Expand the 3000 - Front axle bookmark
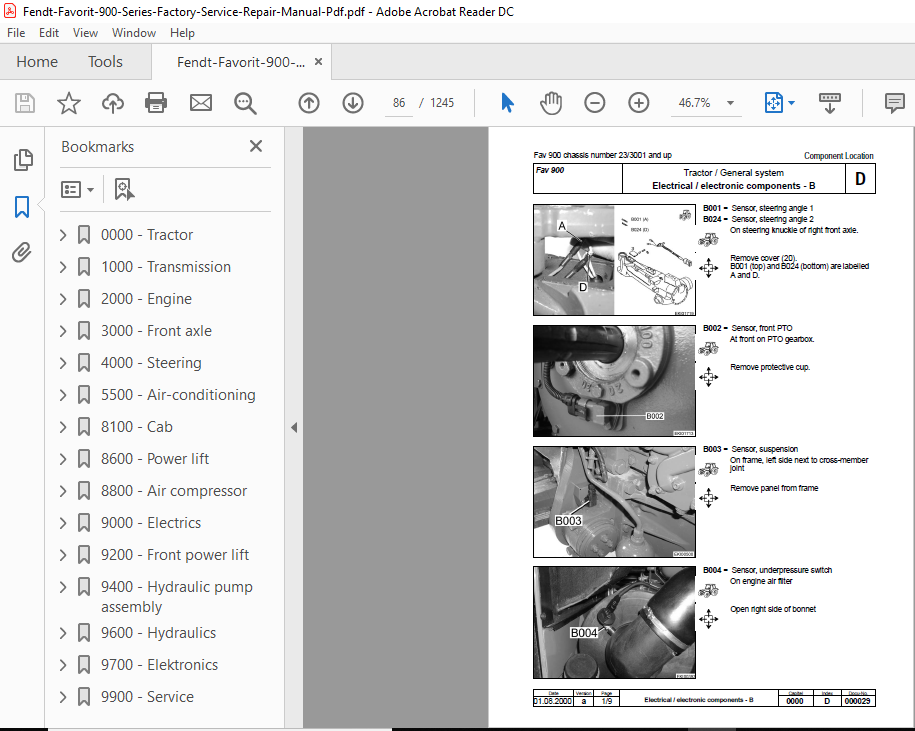The height and width of the screenshot is (731, 915). (63, 331)
